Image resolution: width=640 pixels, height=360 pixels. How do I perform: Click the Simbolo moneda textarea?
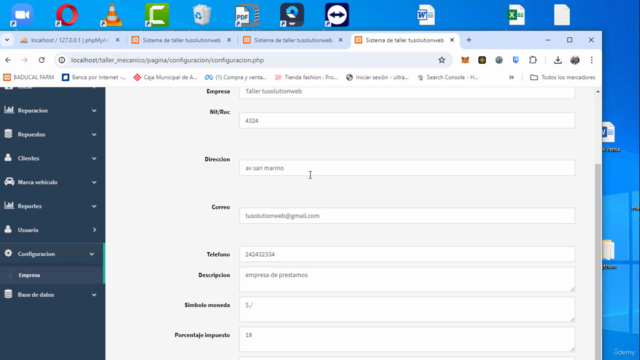tap(407, 309)
